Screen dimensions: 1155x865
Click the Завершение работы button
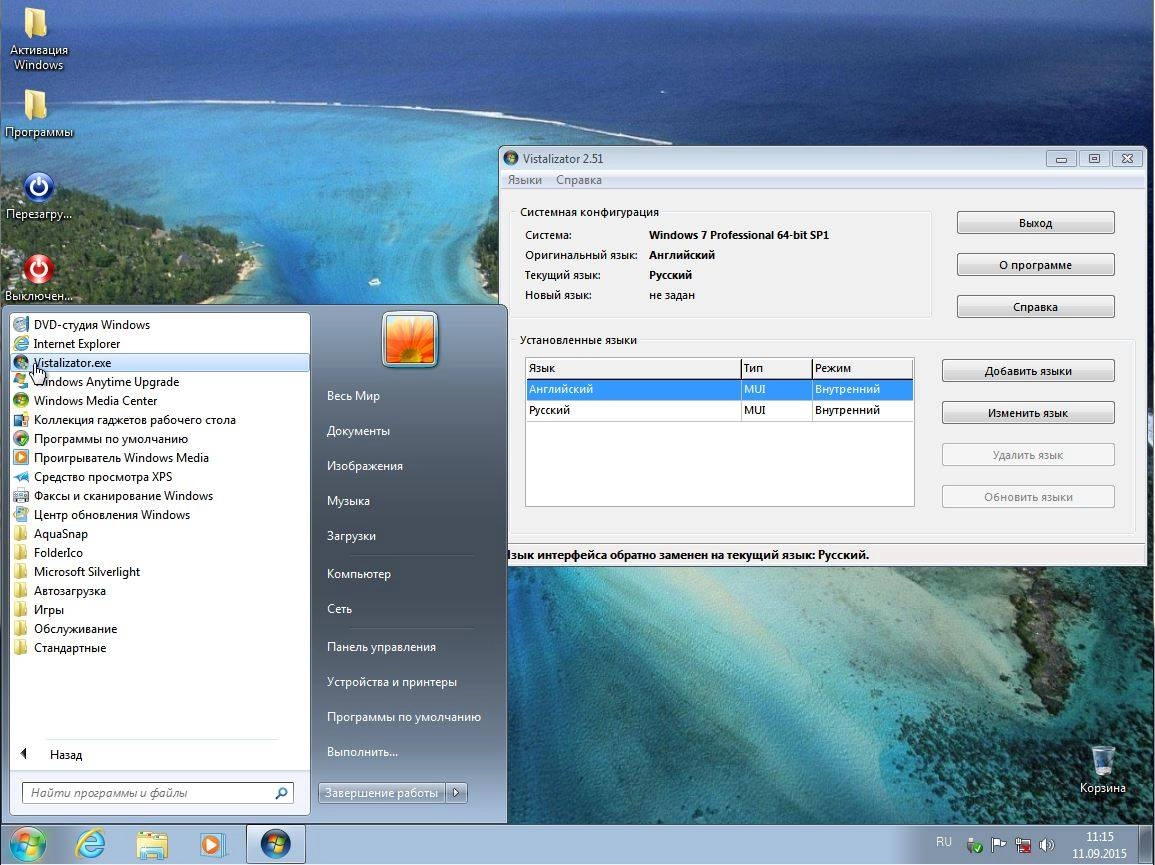(382, 793)
